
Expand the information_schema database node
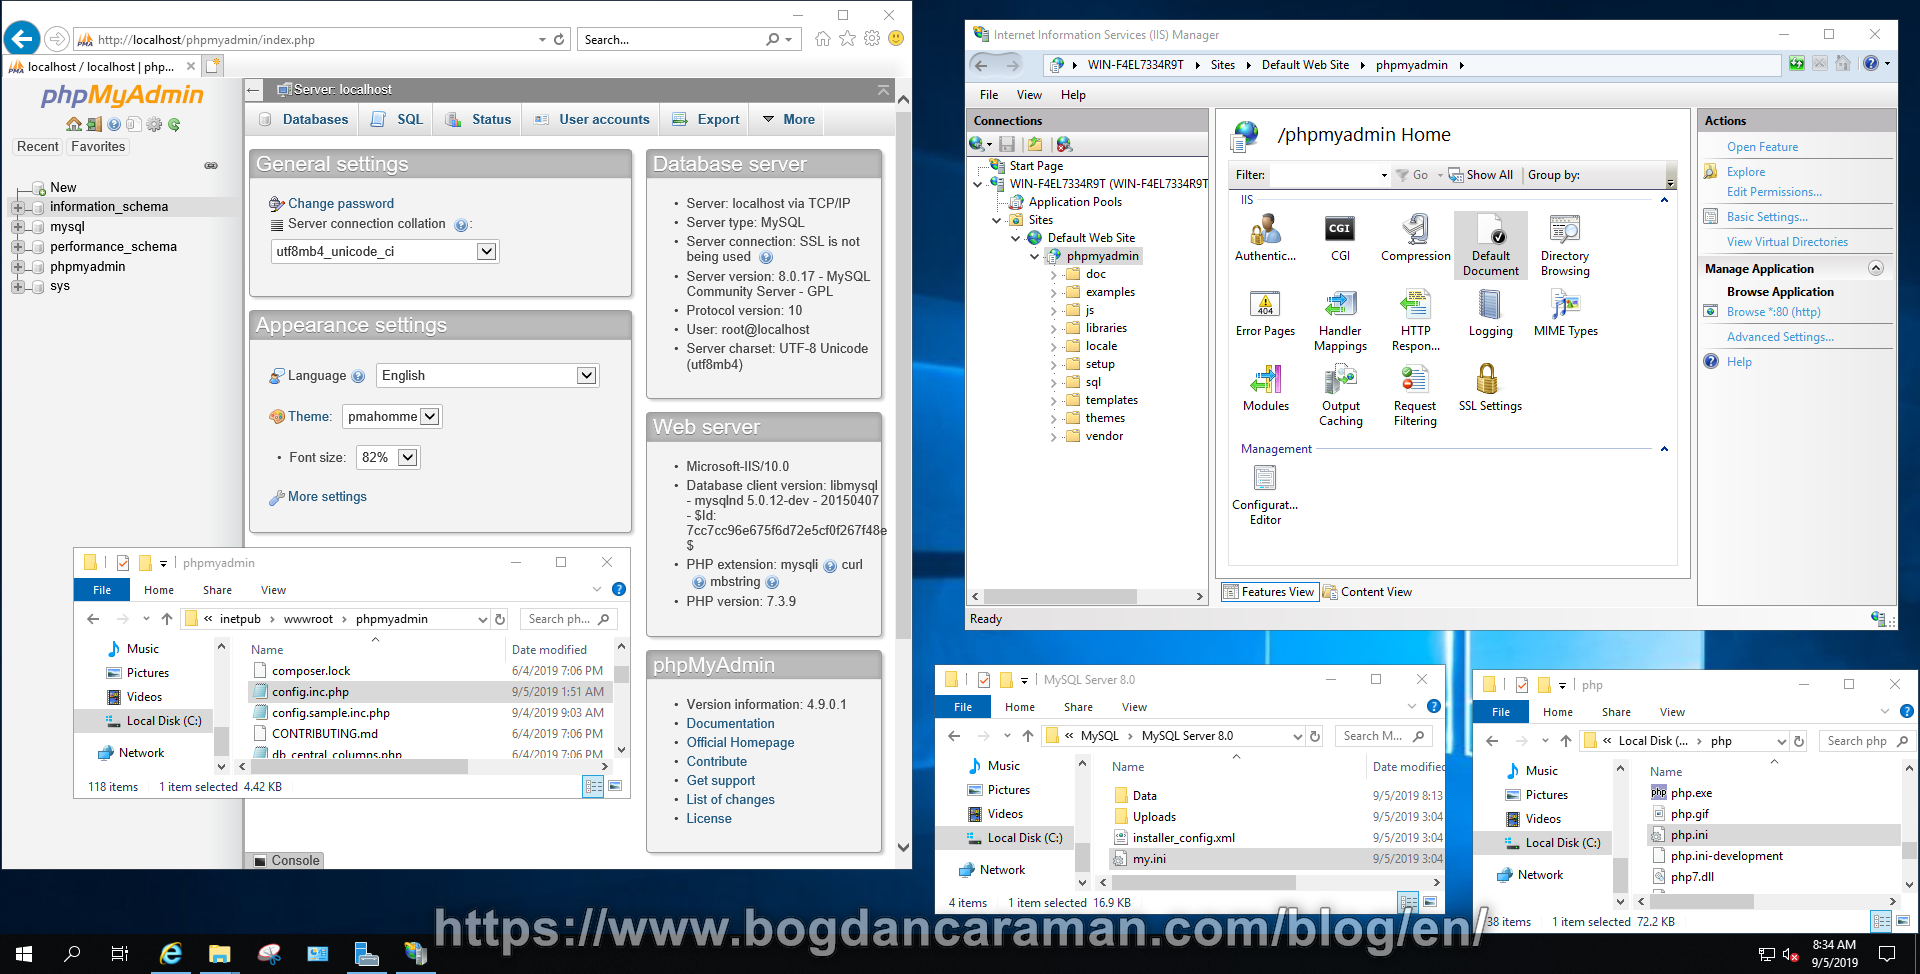(17, 207)
